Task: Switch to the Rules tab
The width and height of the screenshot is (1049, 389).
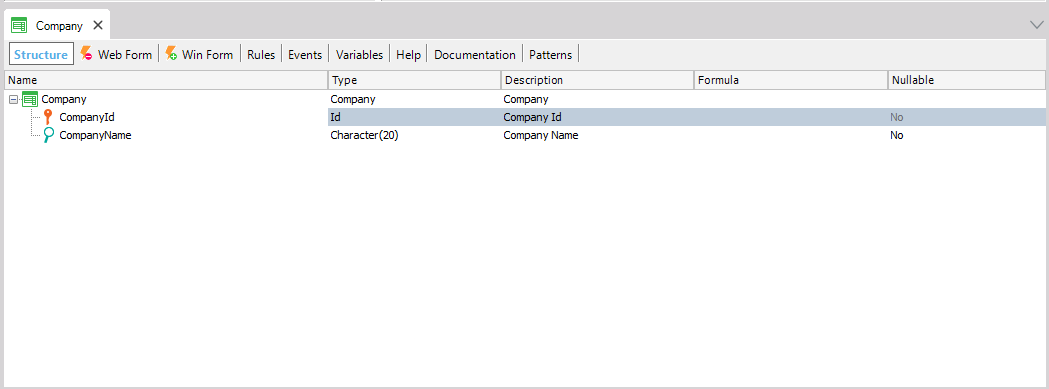Action: [x=261, y=55]
